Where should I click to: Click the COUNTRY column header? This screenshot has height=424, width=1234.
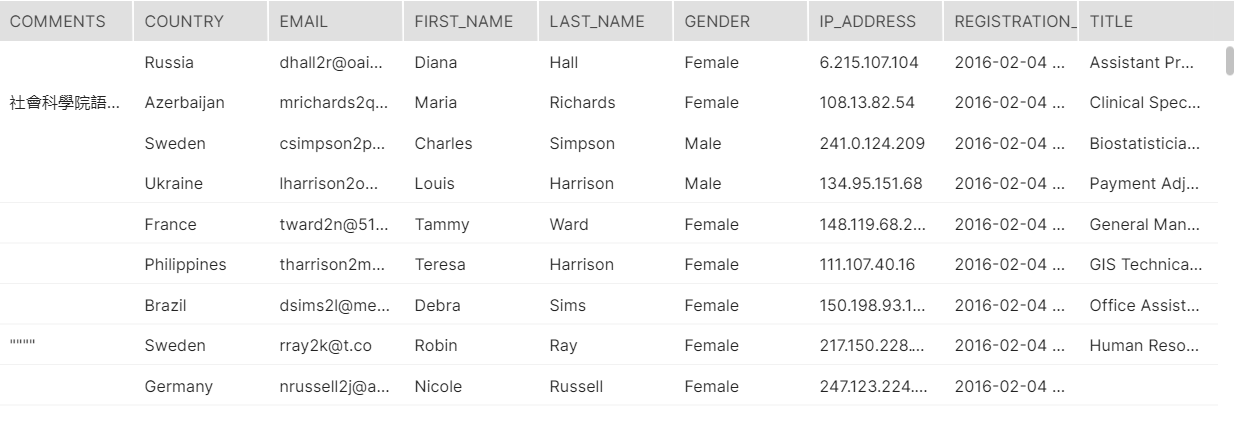(x=184, y=21)
